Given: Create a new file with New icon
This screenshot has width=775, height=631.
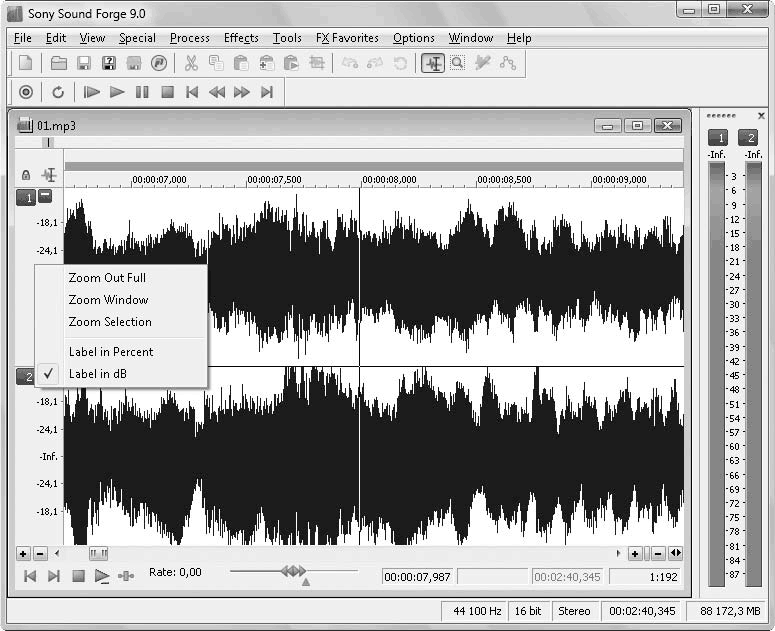Looking at the screenshot, I should [x=26, y=63].
